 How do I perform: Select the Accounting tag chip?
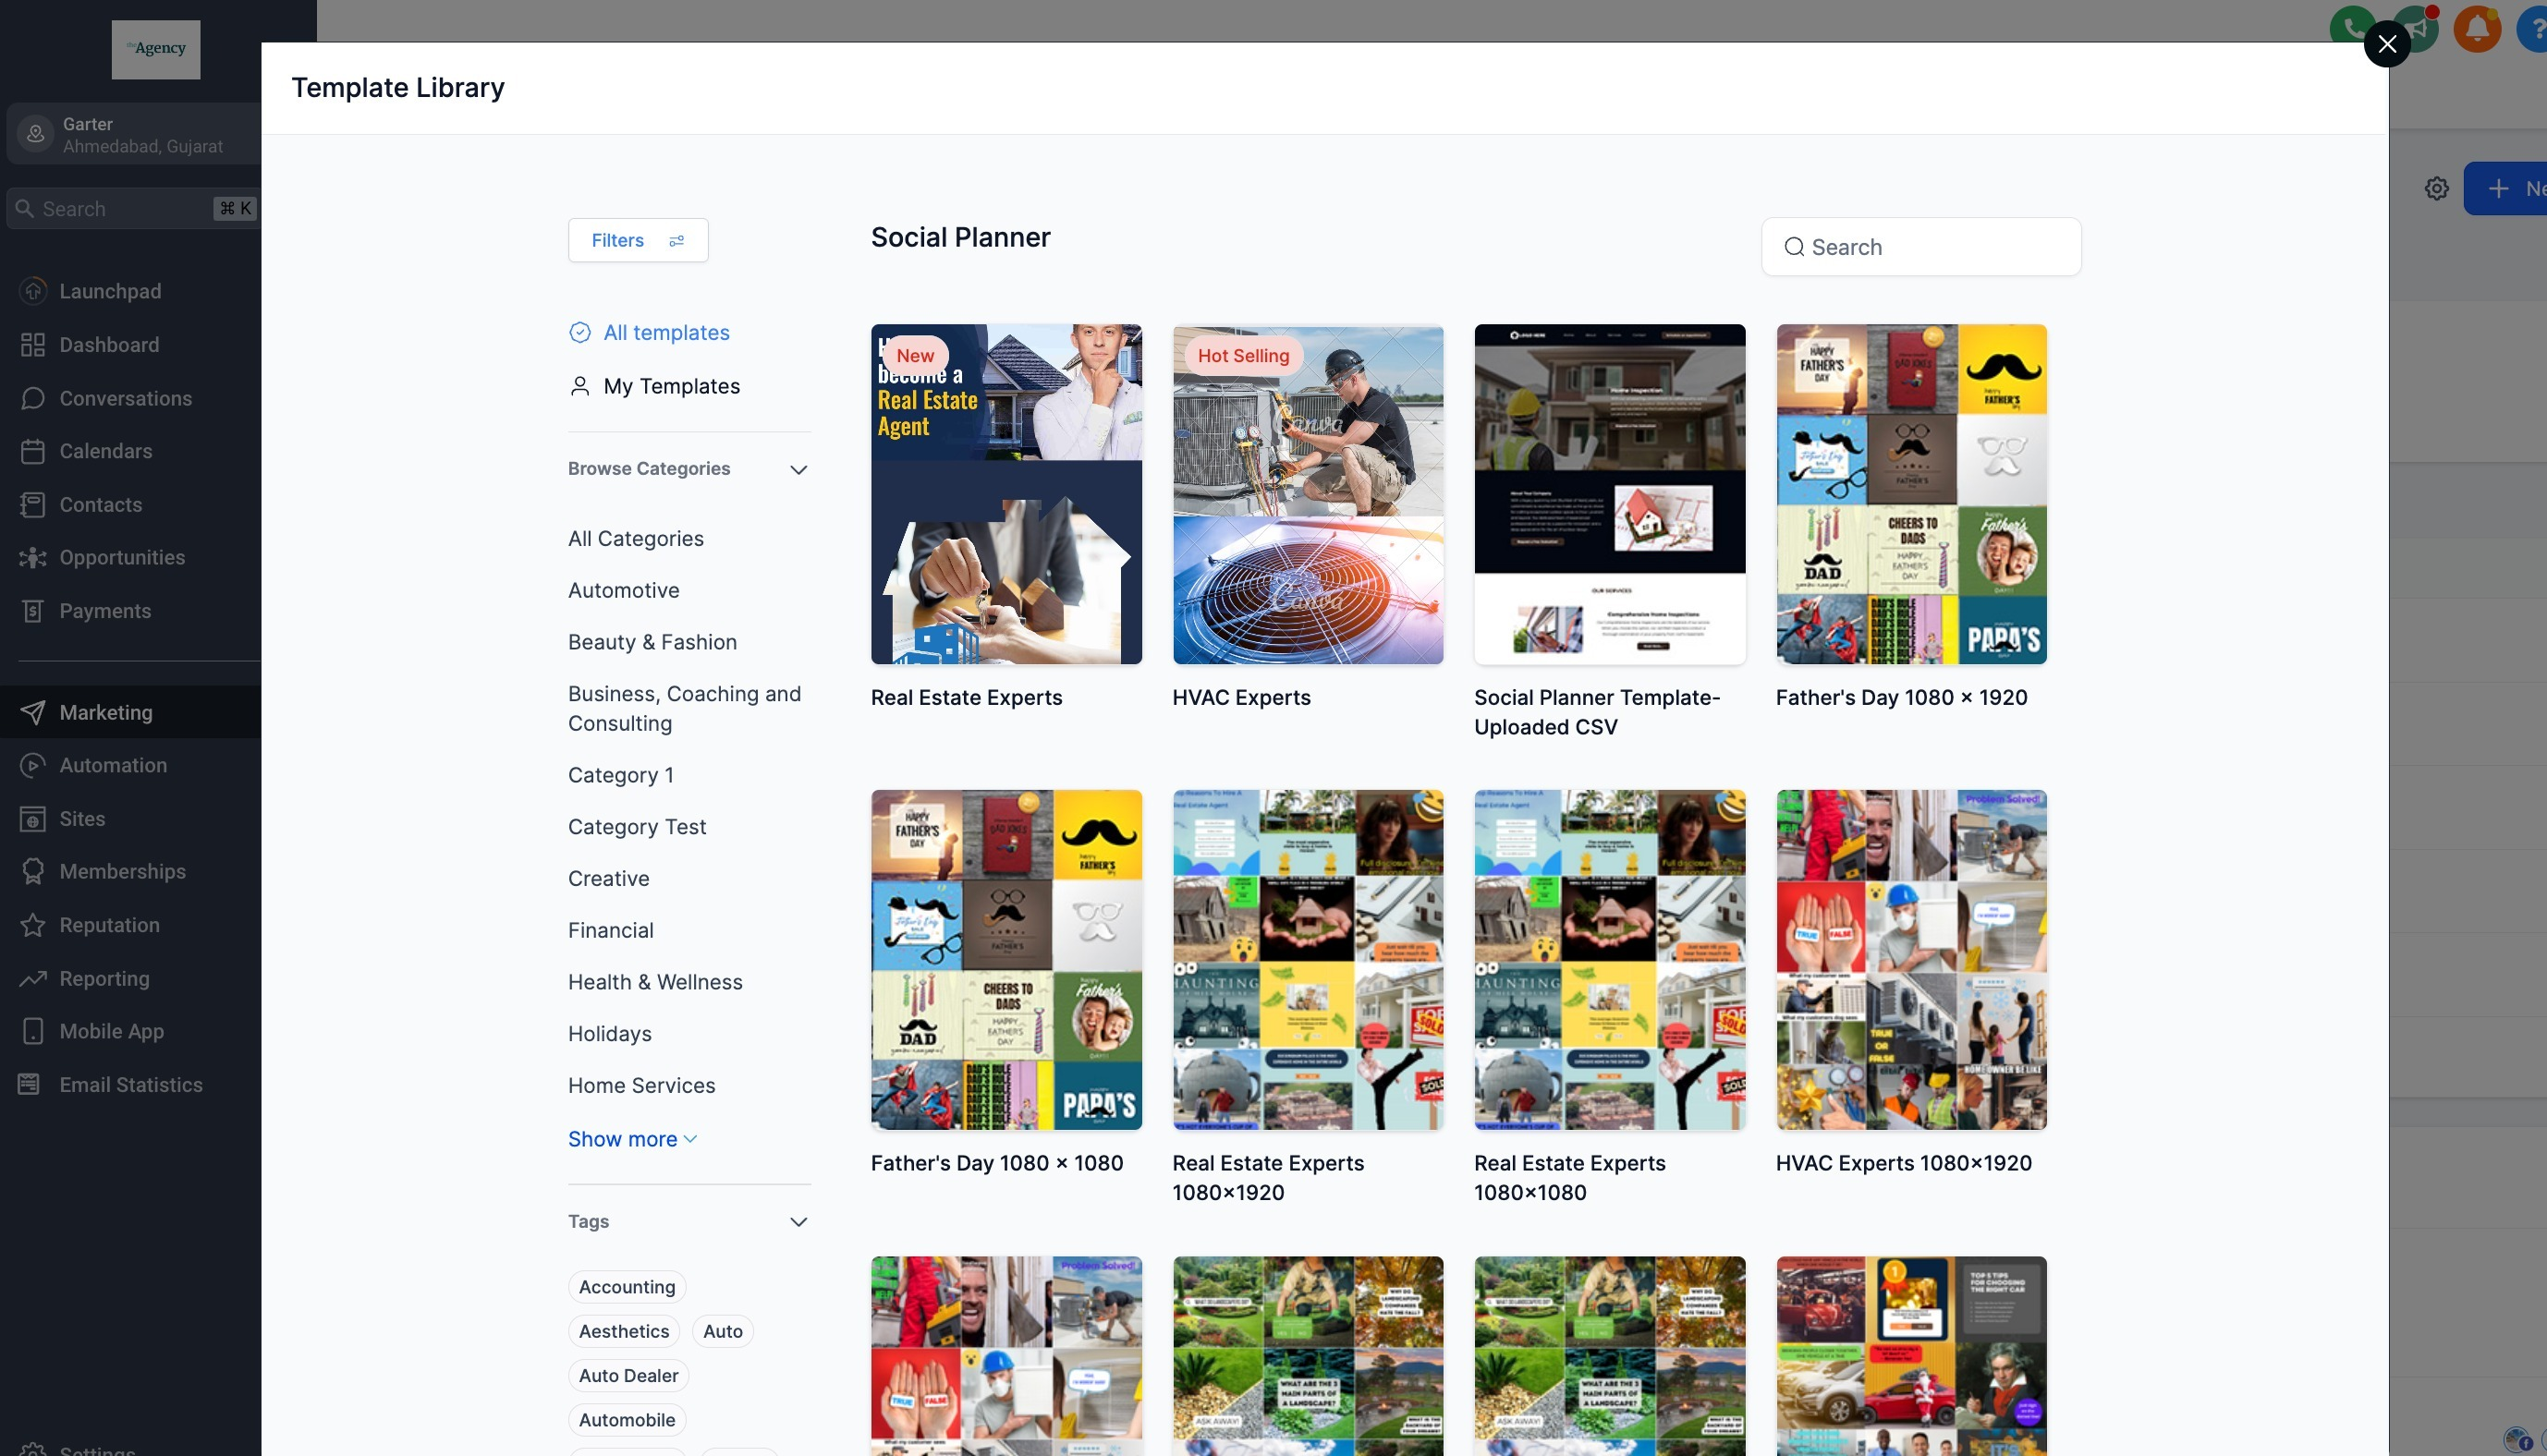[x=627, y=1287]
